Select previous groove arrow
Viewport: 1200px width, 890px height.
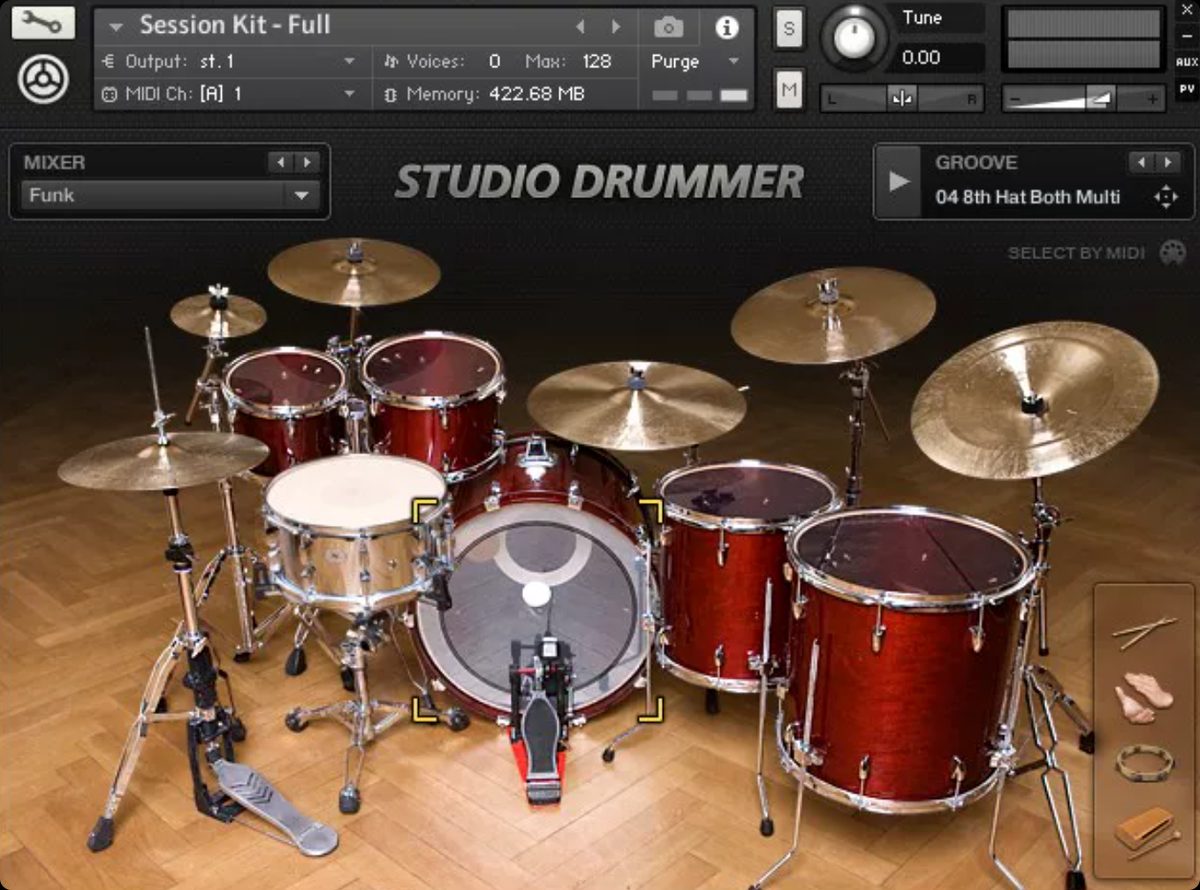tap(1141, 162)
